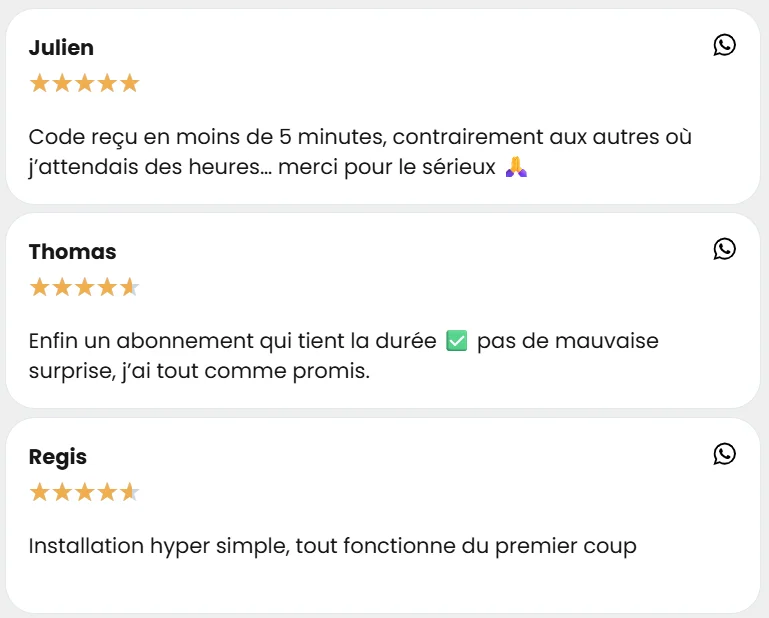The height and width of the screenshot is (618, 769).
Task: Click the first star of Julien's rating
Action: click(40, 83)
